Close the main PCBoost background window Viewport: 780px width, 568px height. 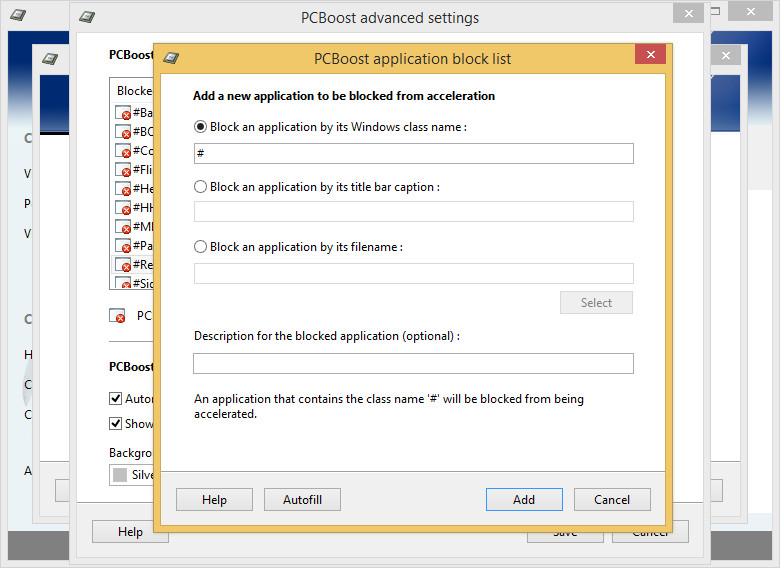point(751,11)
